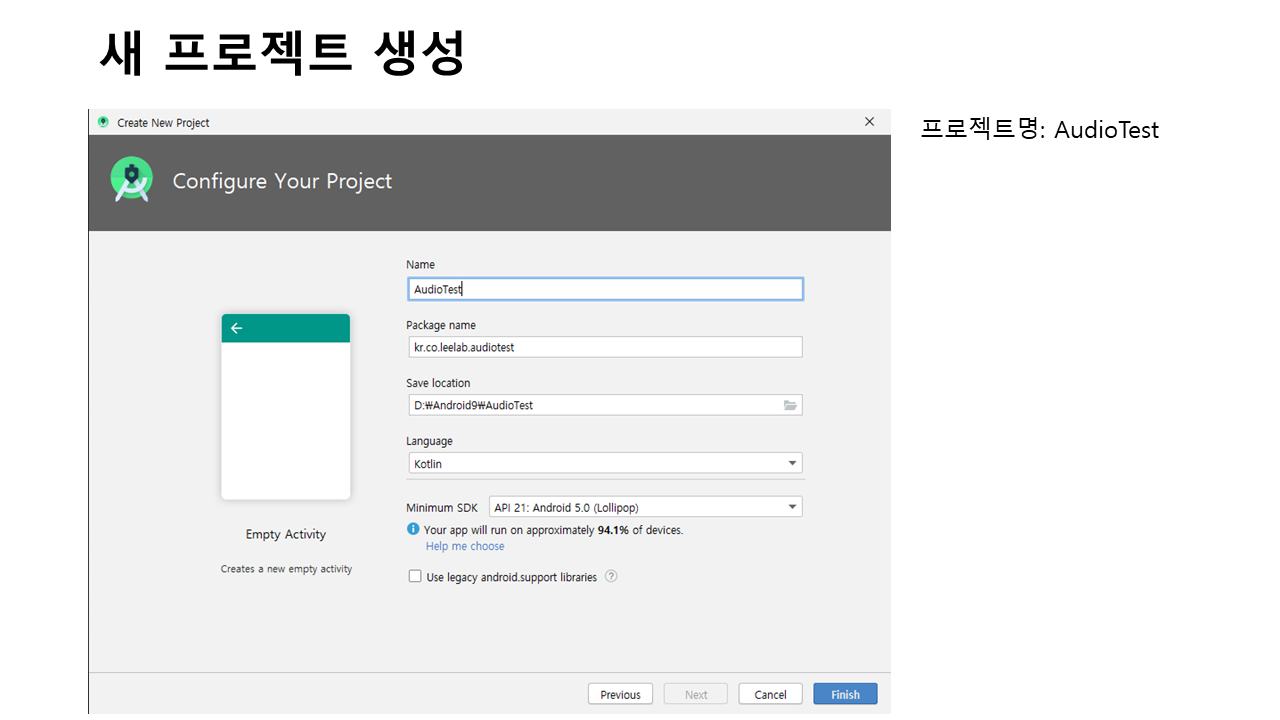Click the Configure Your Project heading
Image resolution: width=1280 pixels, height=720 pixels.
282,181
